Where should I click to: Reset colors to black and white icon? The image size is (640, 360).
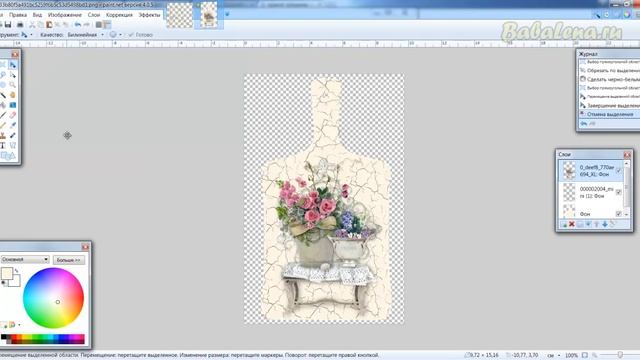(x=4, y=282)
